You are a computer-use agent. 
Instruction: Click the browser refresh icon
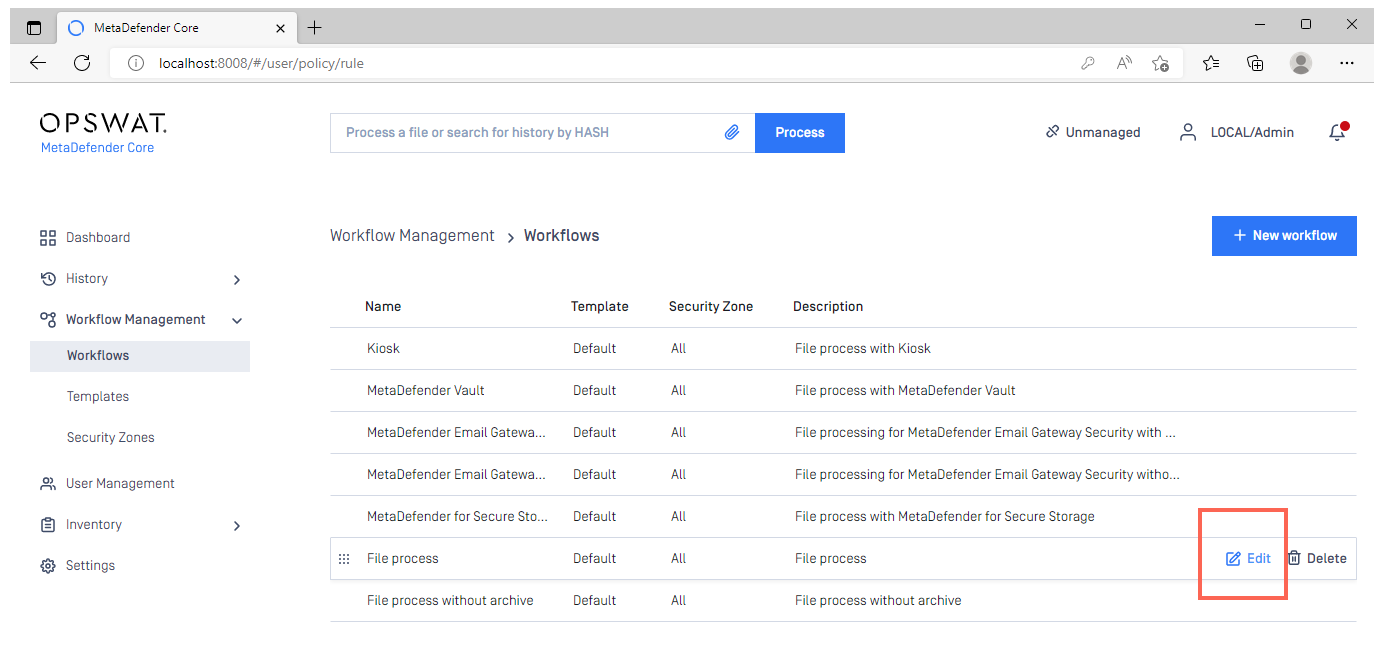point(83,63)
